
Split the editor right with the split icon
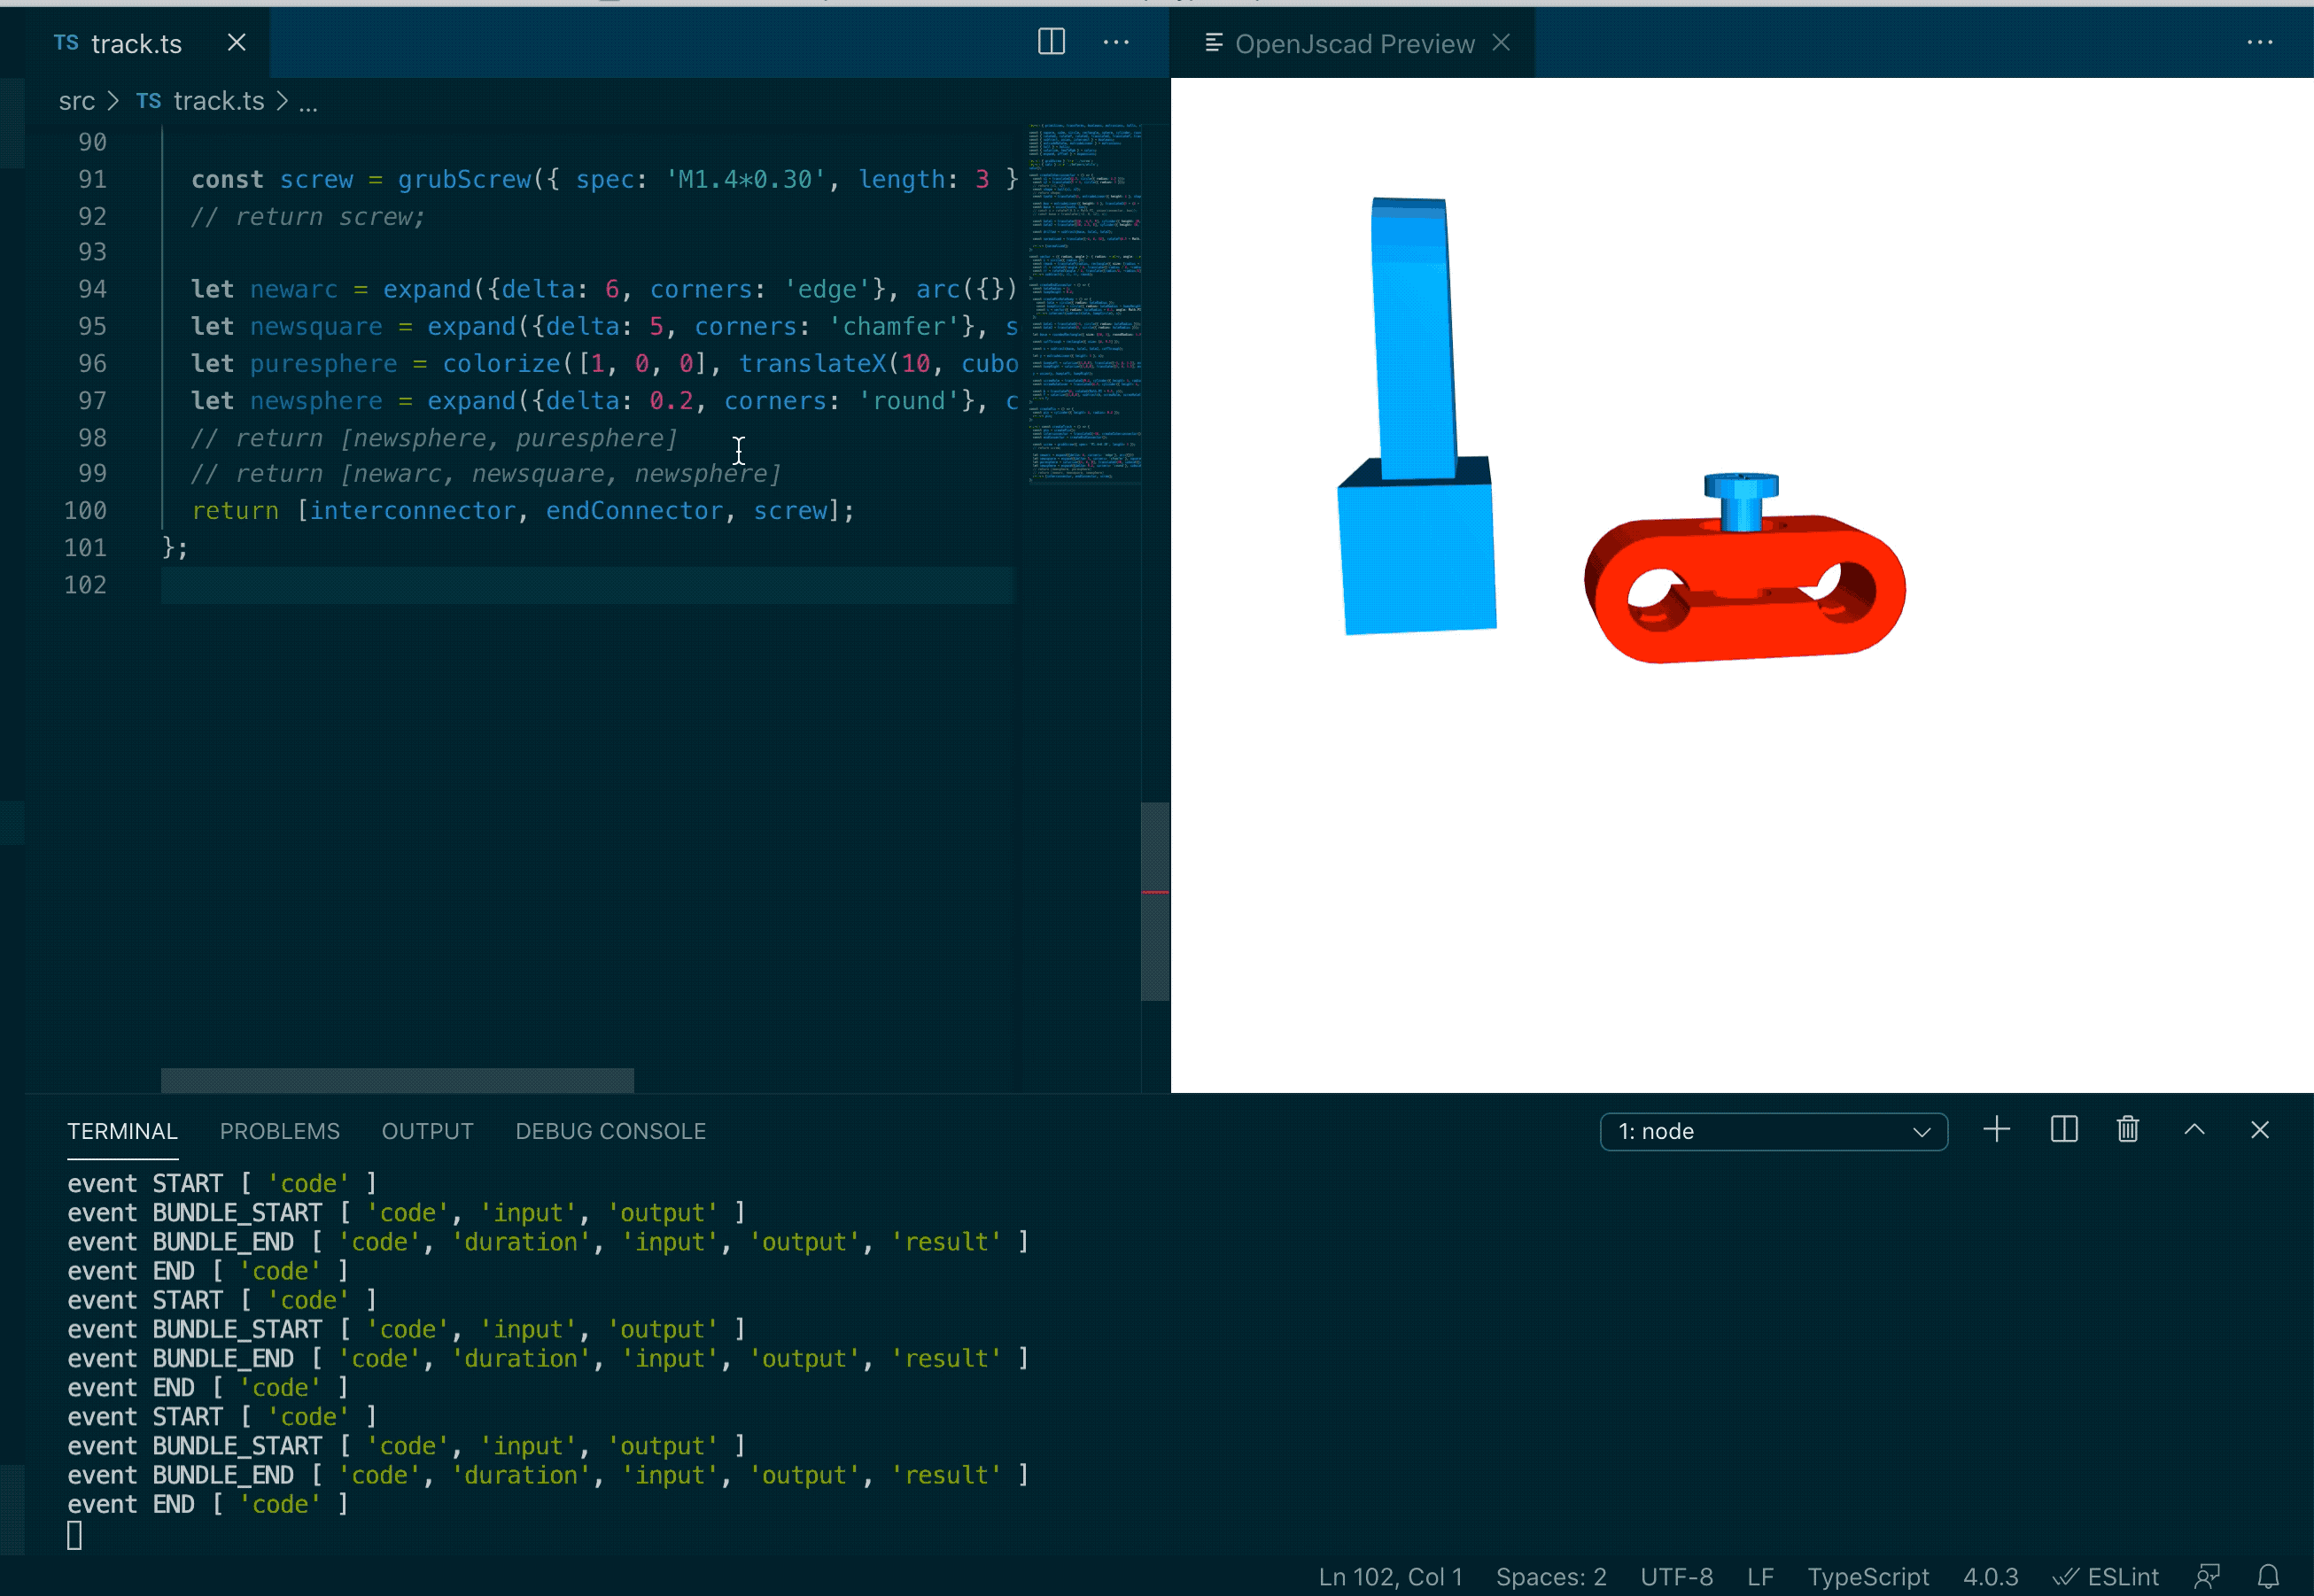tap(1051, 42)
